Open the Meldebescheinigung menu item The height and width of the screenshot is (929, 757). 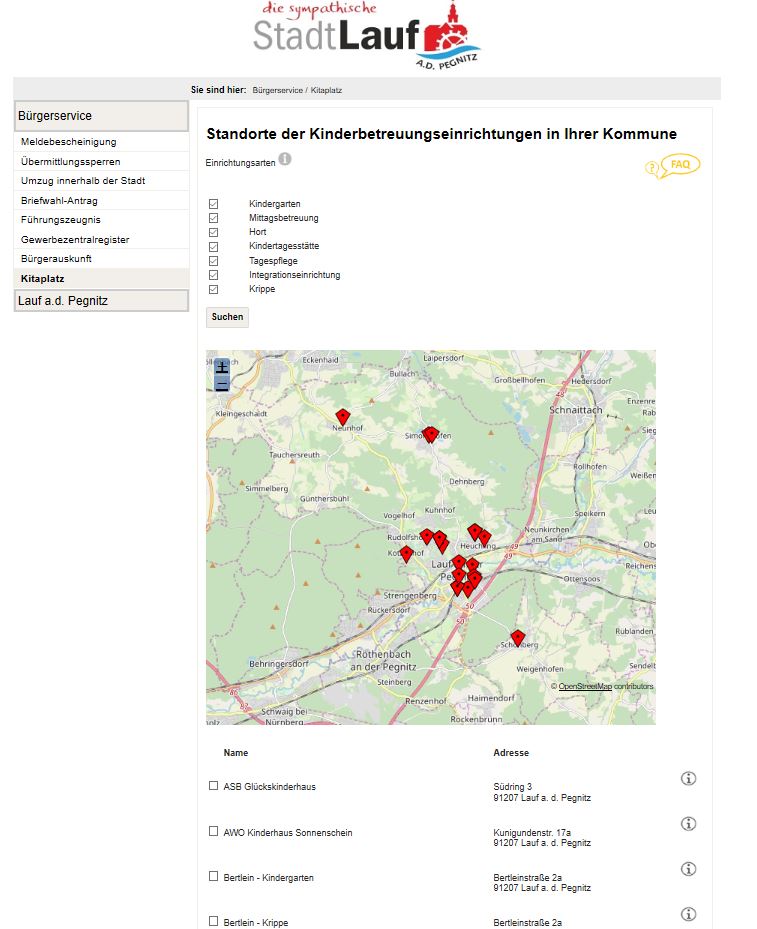point(69,142)
